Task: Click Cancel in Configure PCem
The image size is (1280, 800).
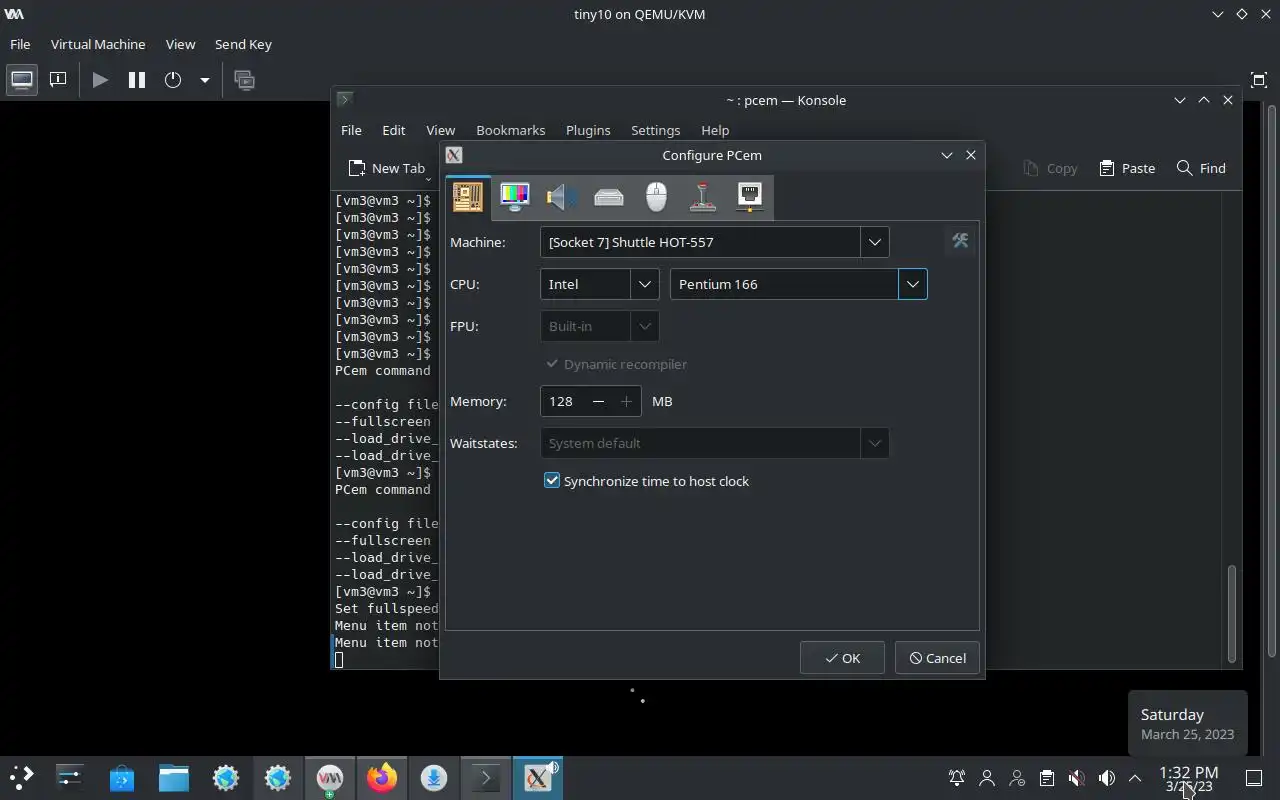Action: click(937, 658)
